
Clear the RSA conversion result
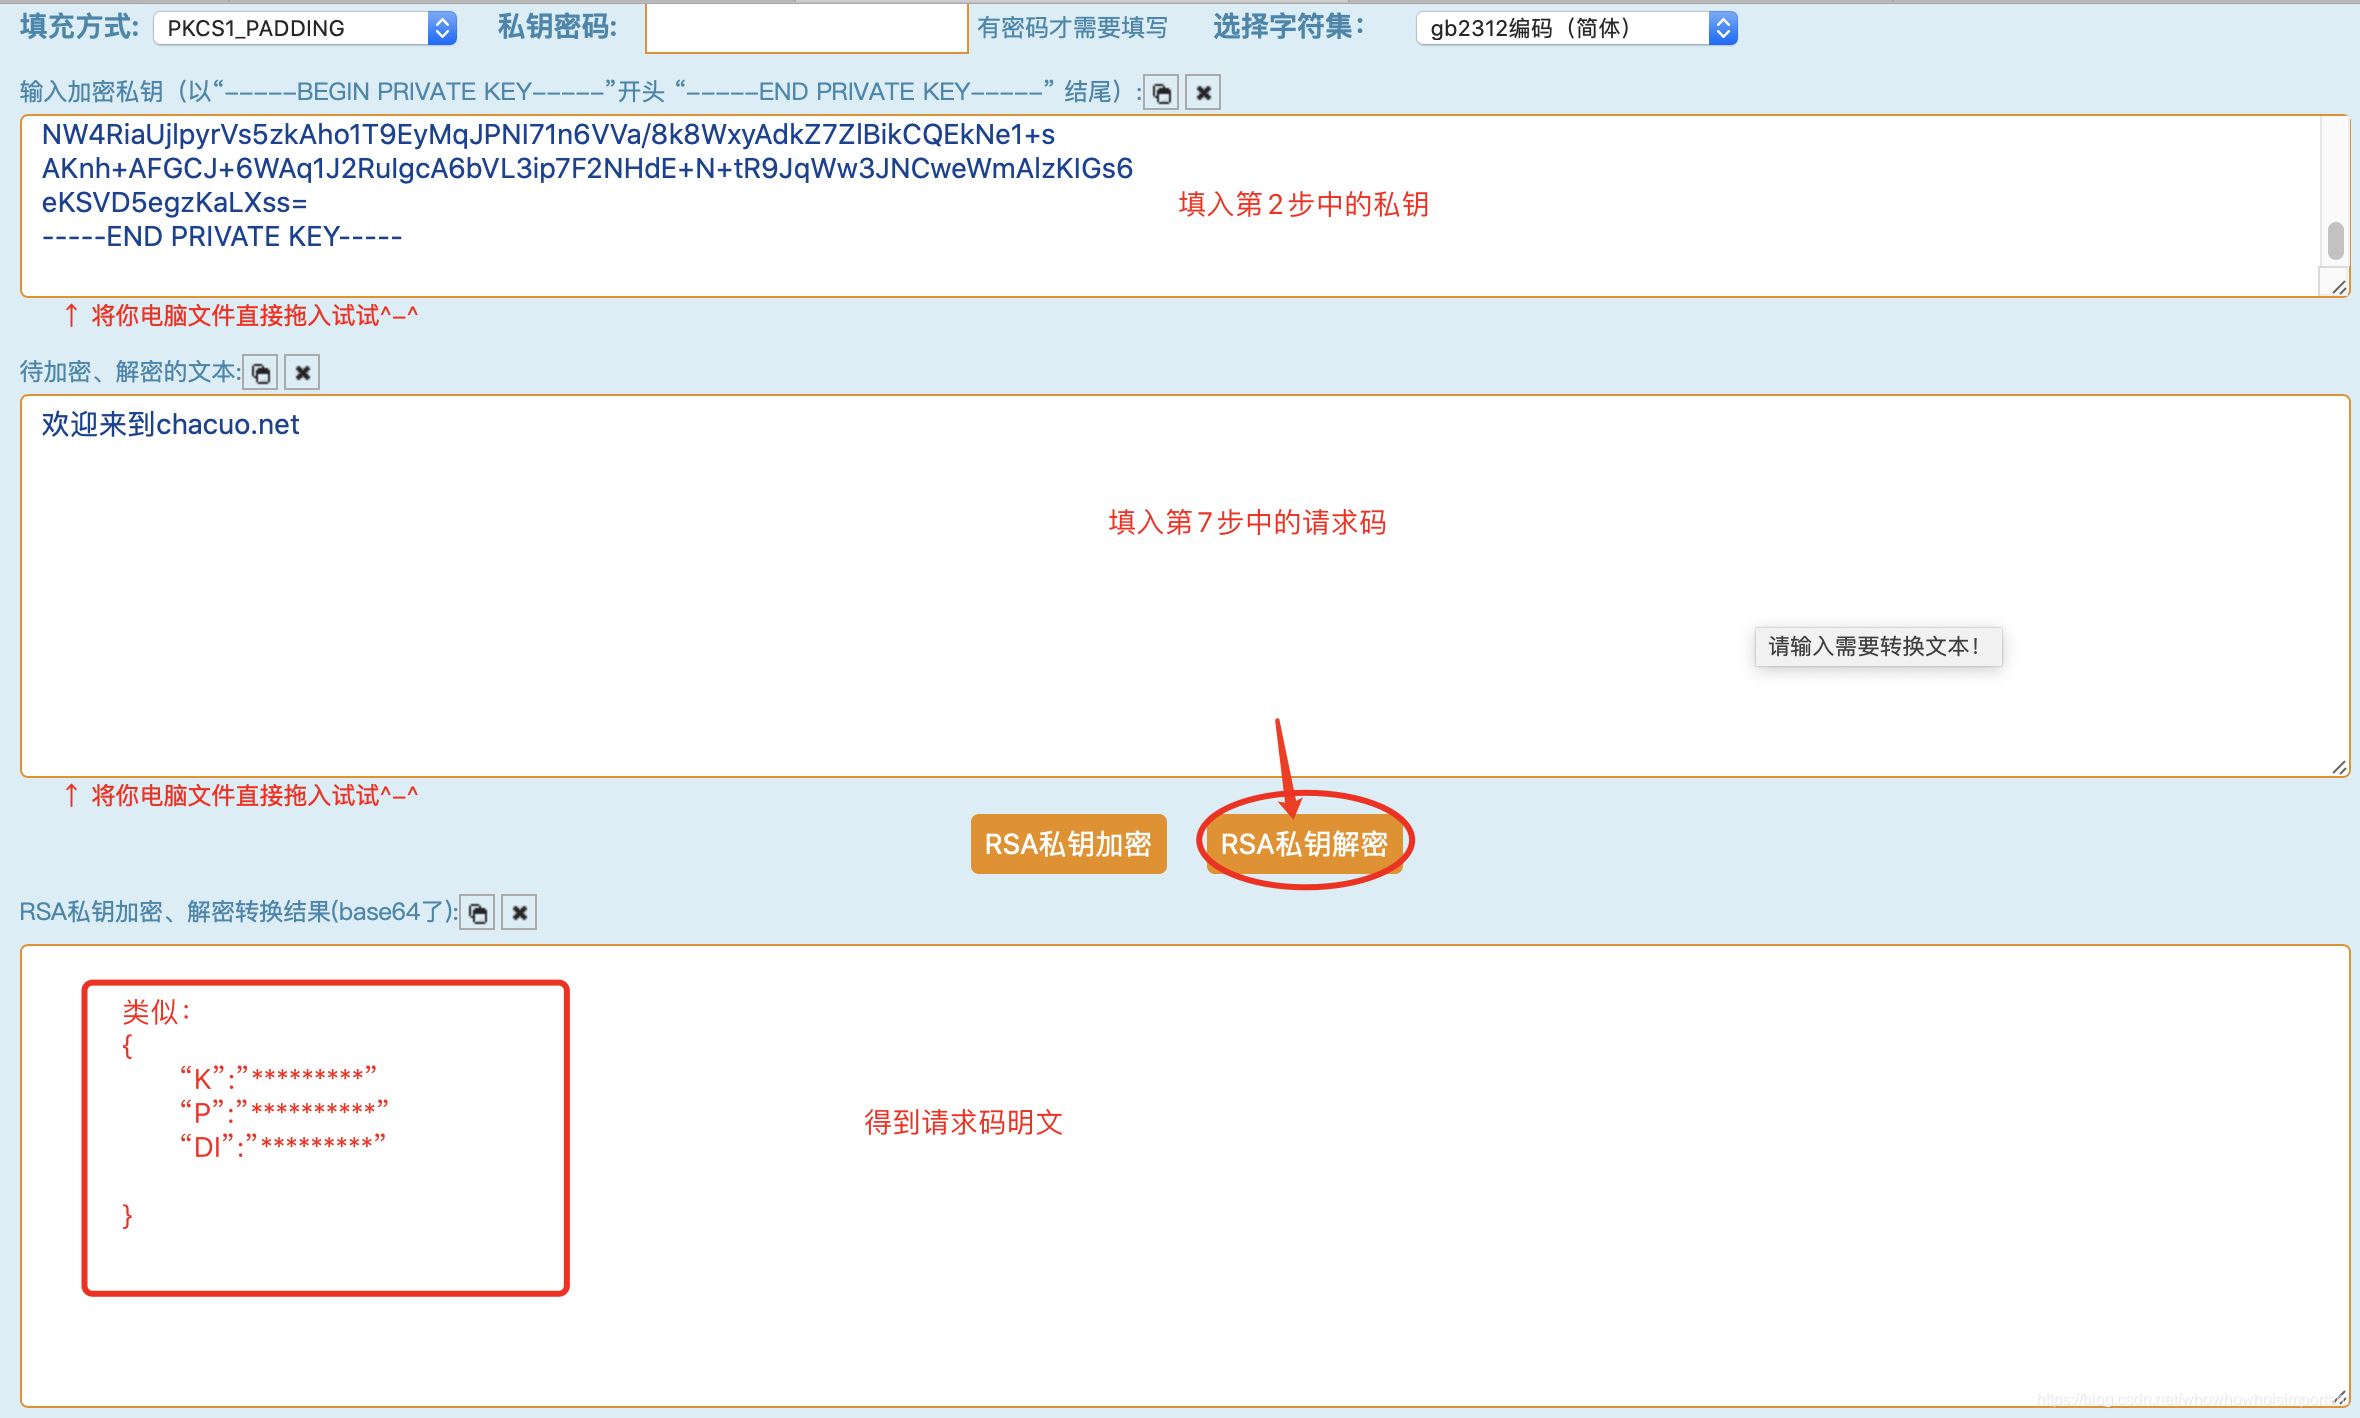click(519, 912)
